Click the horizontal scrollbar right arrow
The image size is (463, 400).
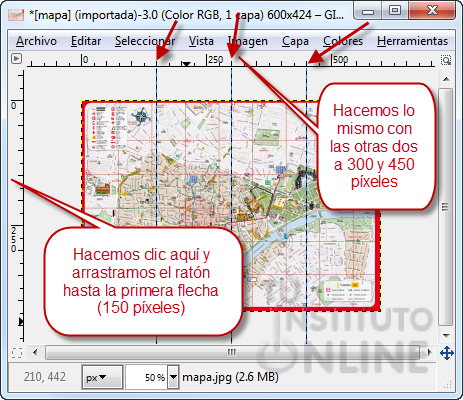click(430, 352)
